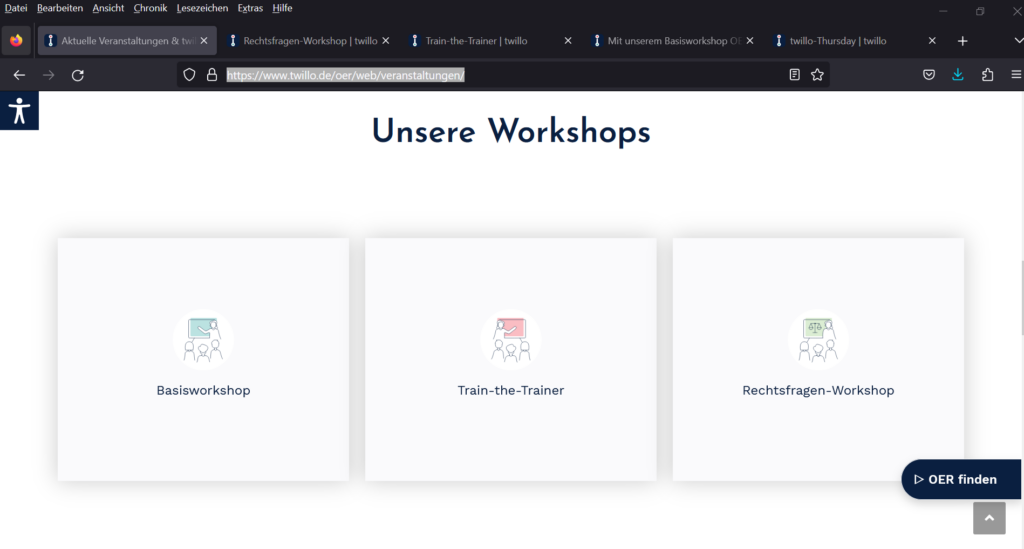The width and height of the screenshot is (1024, 549).
Task: Follow the Rechtsfragen-Workshop link text
Action: [x=818, y=390]
